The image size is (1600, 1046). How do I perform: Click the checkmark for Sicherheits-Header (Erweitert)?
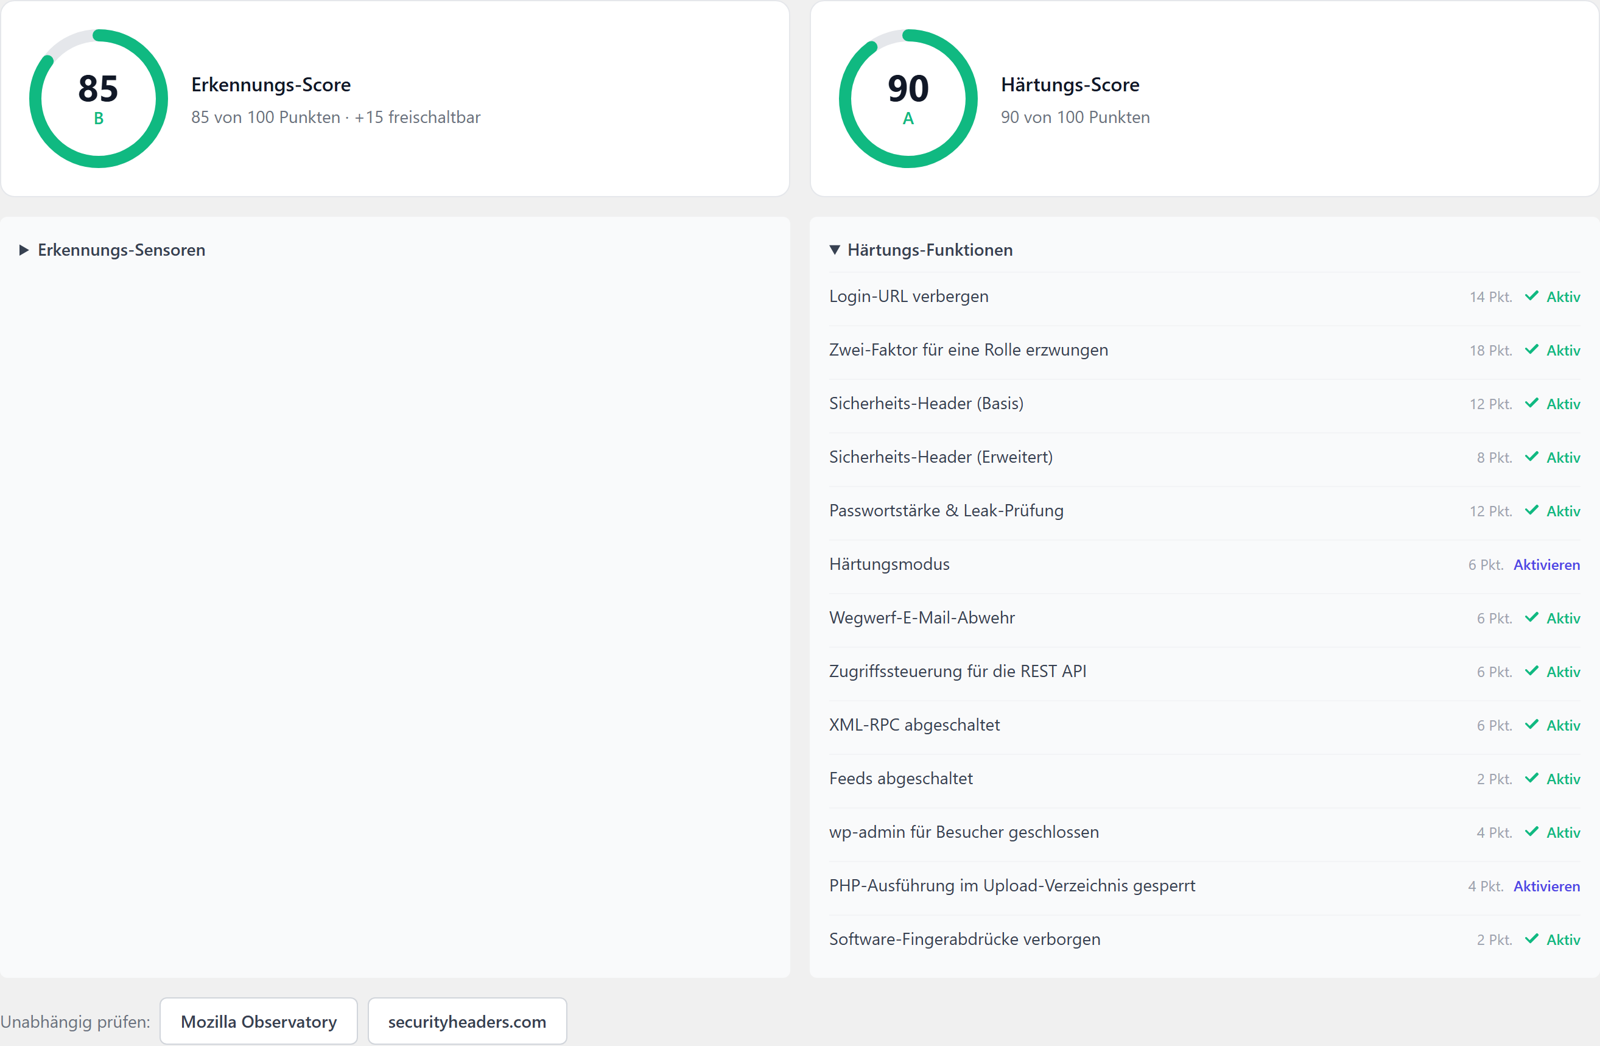(x=1532, y=457)
